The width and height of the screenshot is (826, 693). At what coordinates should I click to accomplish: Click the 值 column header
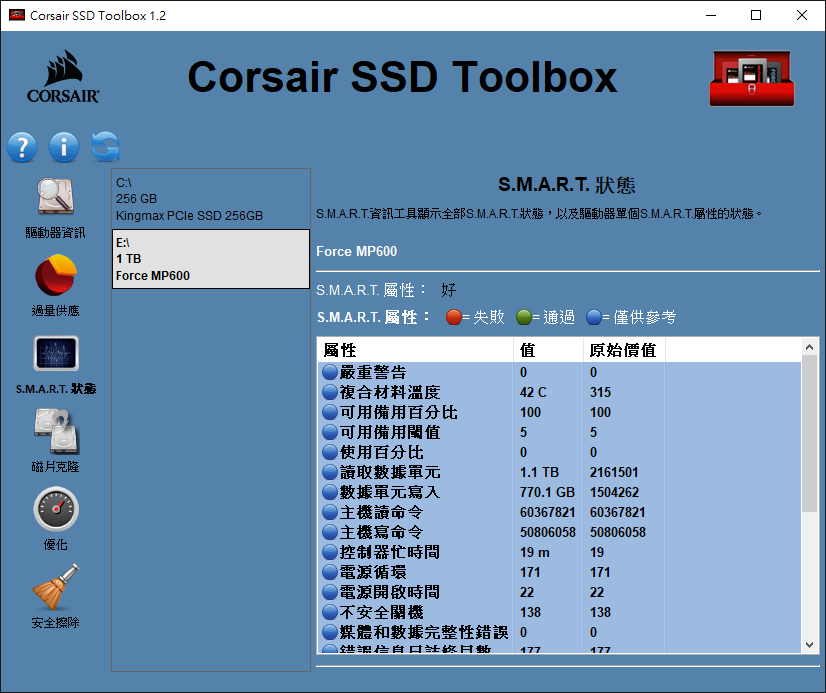[x=548, y=350]
